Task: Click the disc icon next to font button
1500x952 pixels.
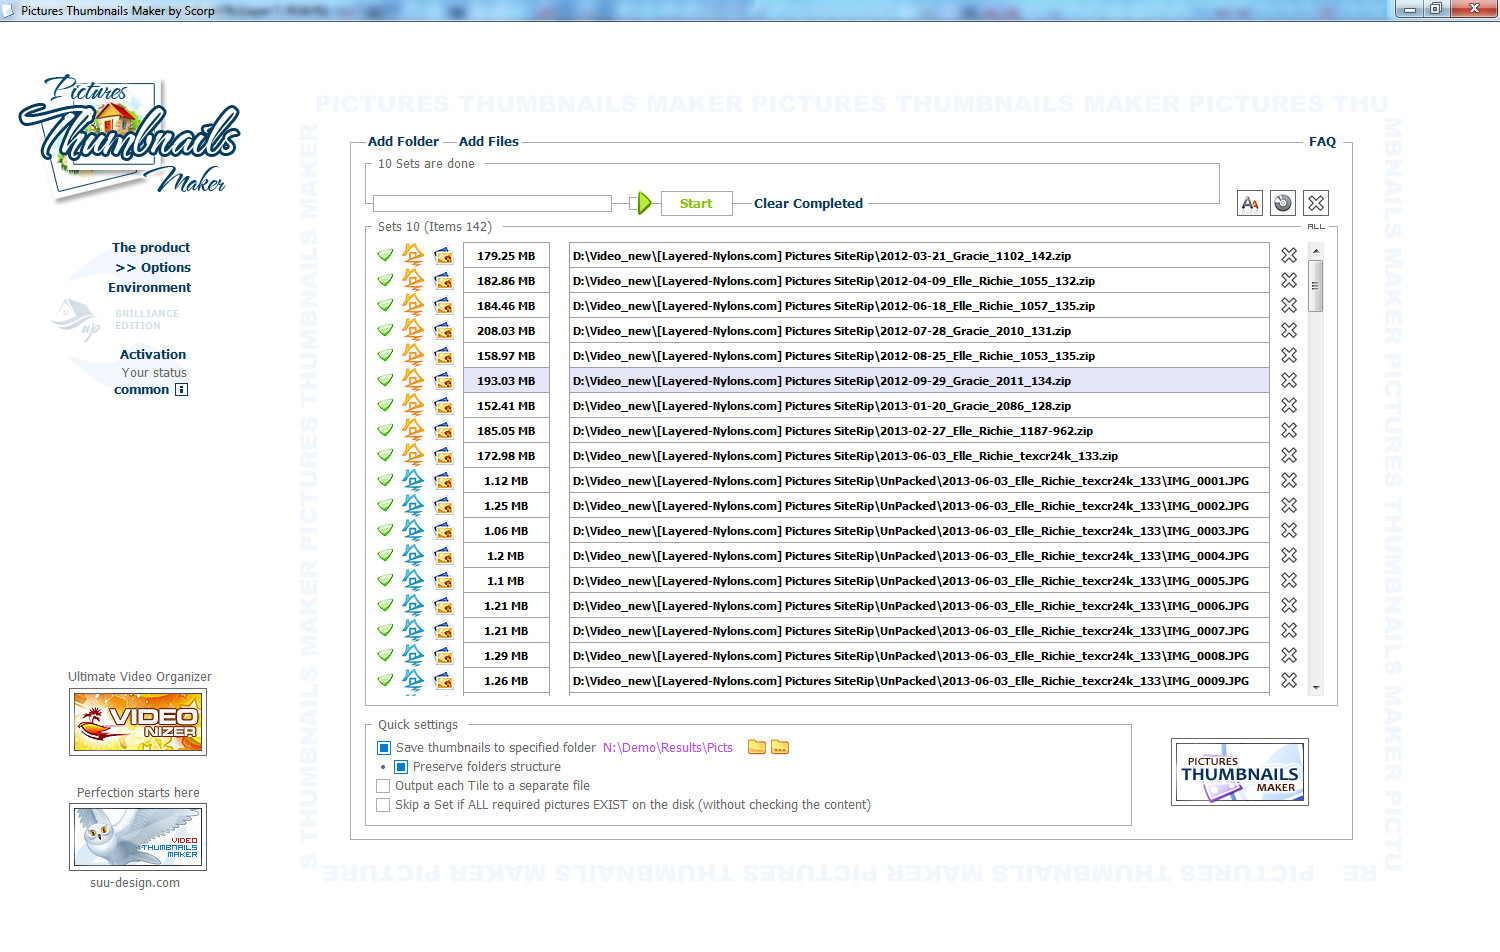Action: coord(1283,203)
